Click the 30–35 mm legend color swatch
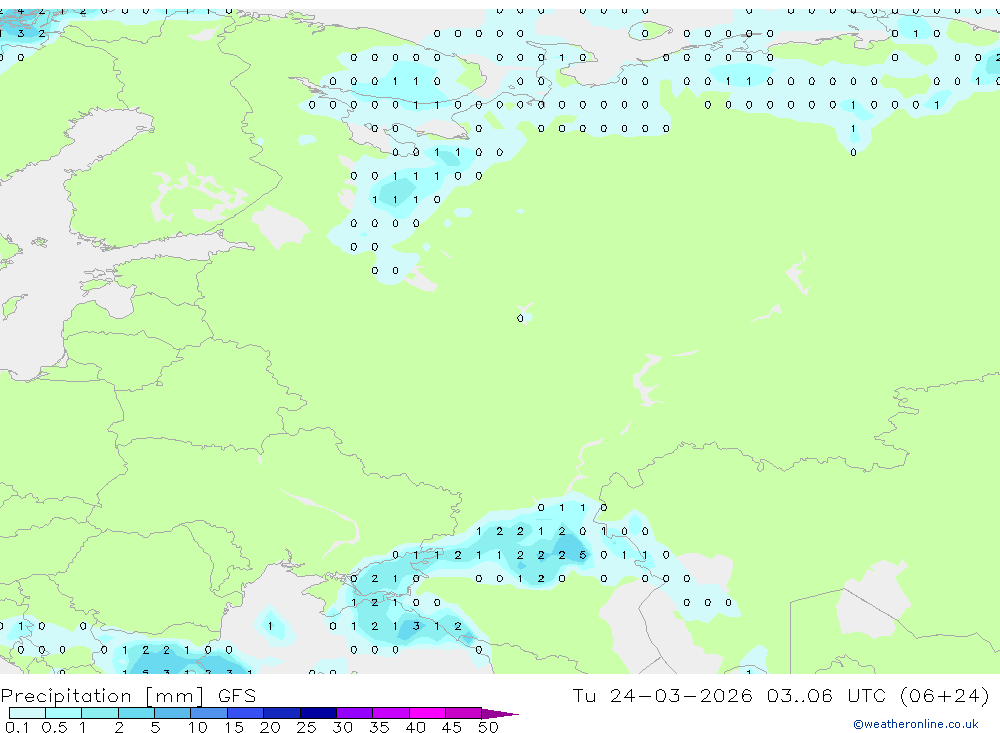1000x733 pixels. 355,713
